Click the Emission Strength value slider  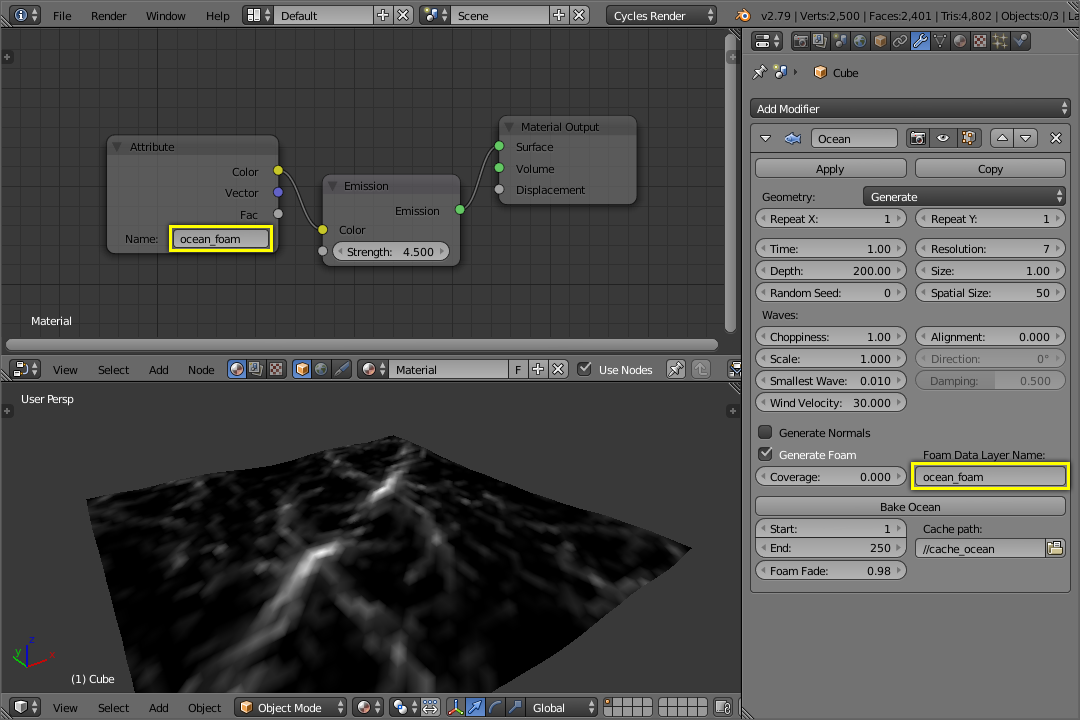(x=390, y=252)
